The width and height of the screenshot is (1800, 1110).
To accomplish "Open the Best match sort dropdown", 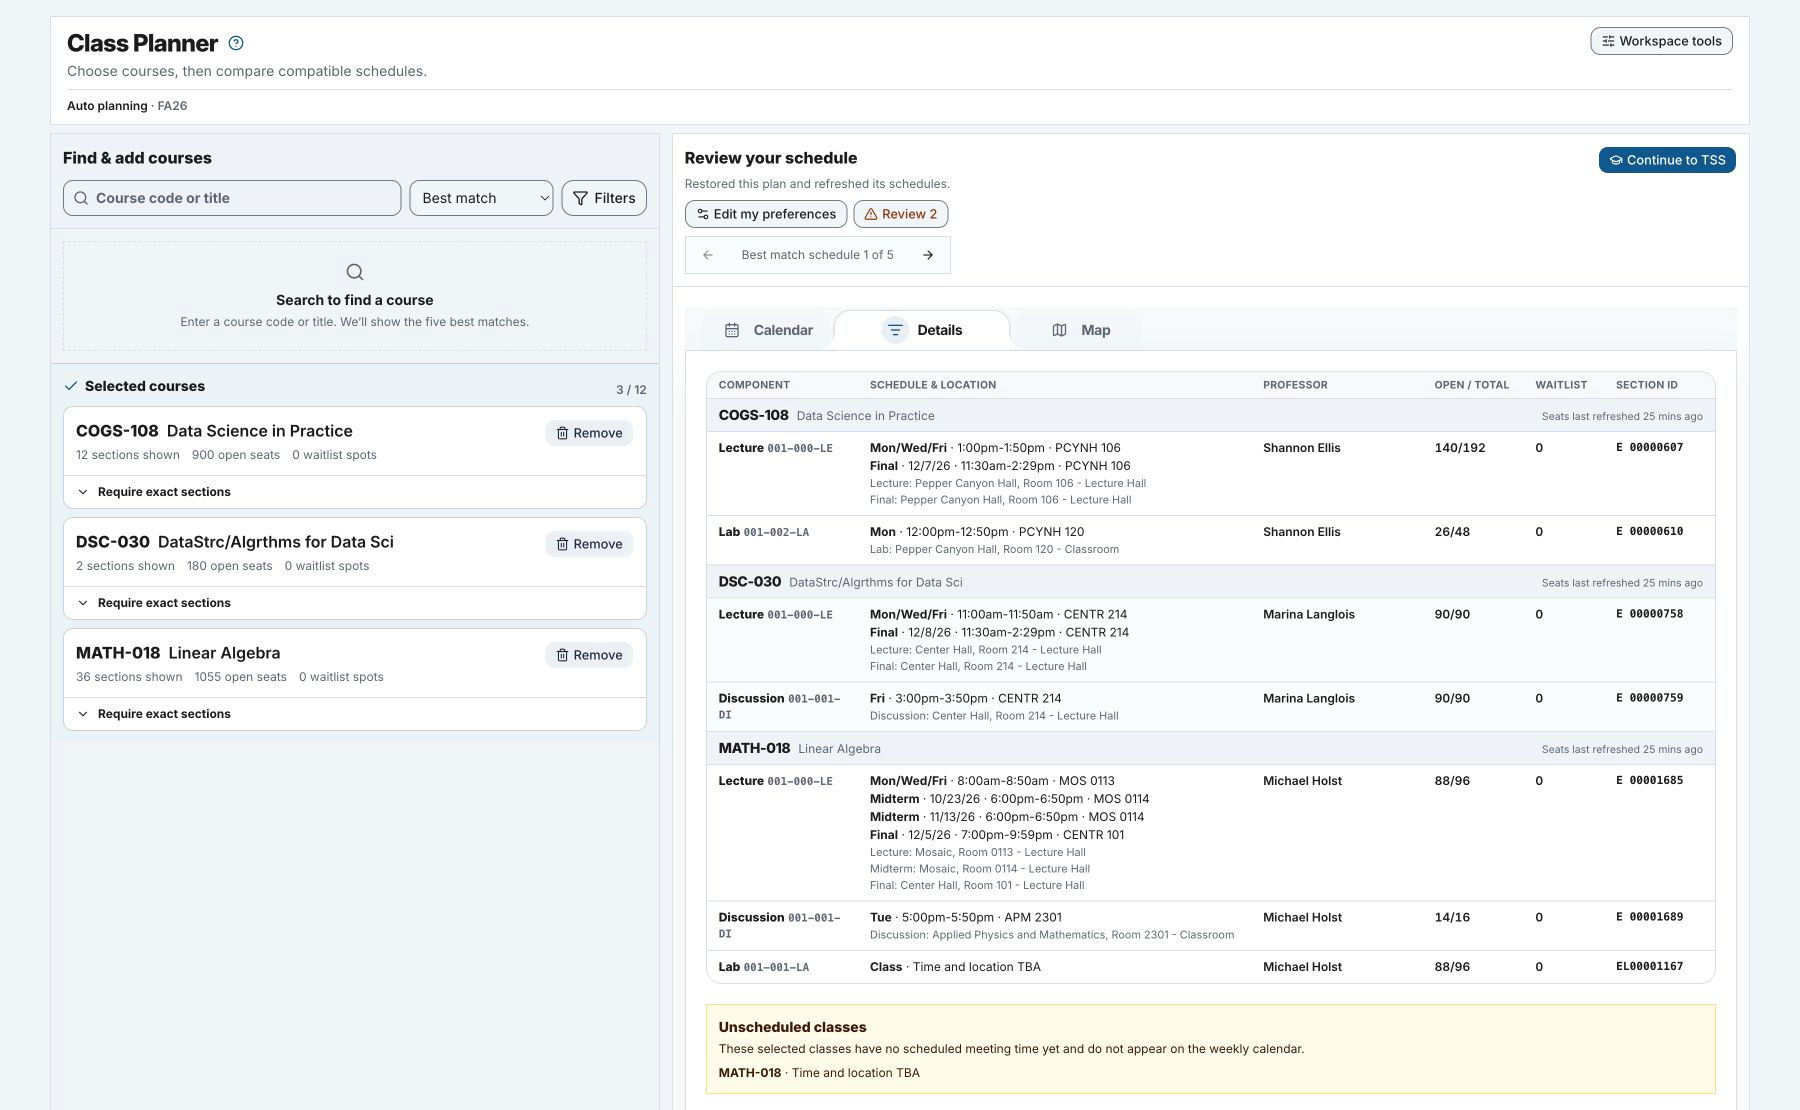I will [481, 198].
